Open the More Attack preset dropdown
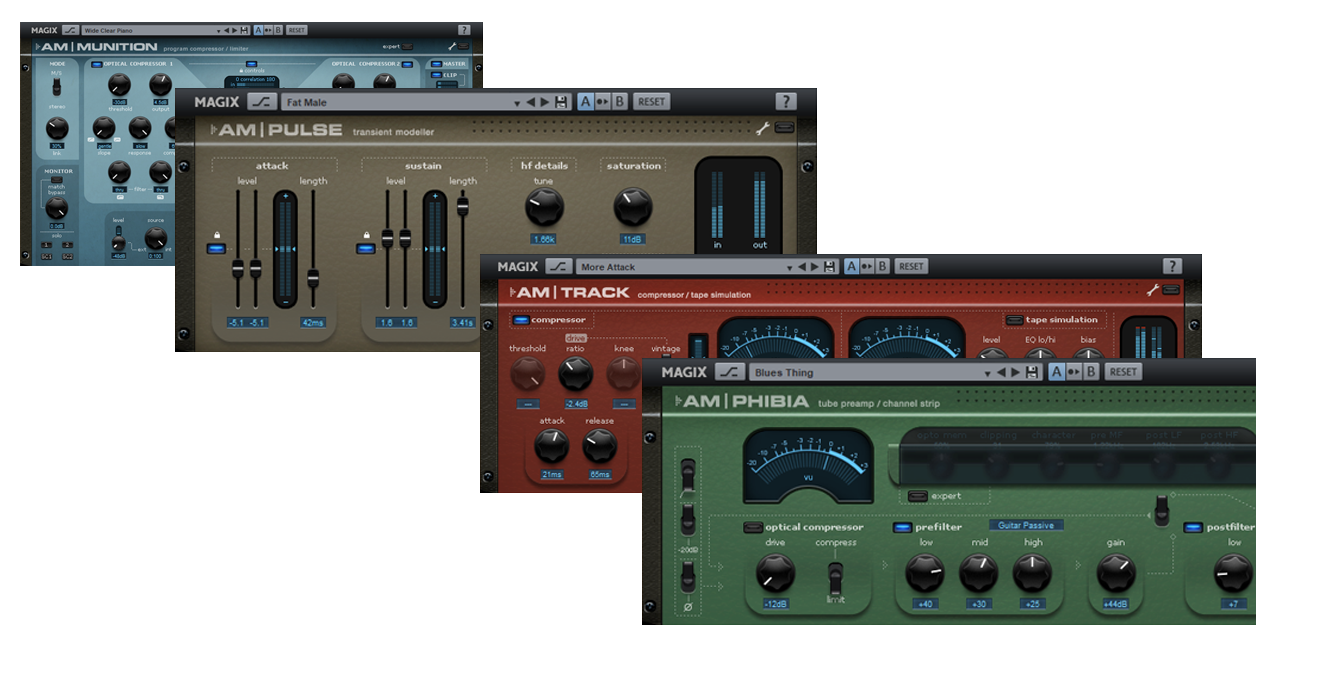This screenshot has height=681, width=1343. pyautogui.click(x=790, y=267)
